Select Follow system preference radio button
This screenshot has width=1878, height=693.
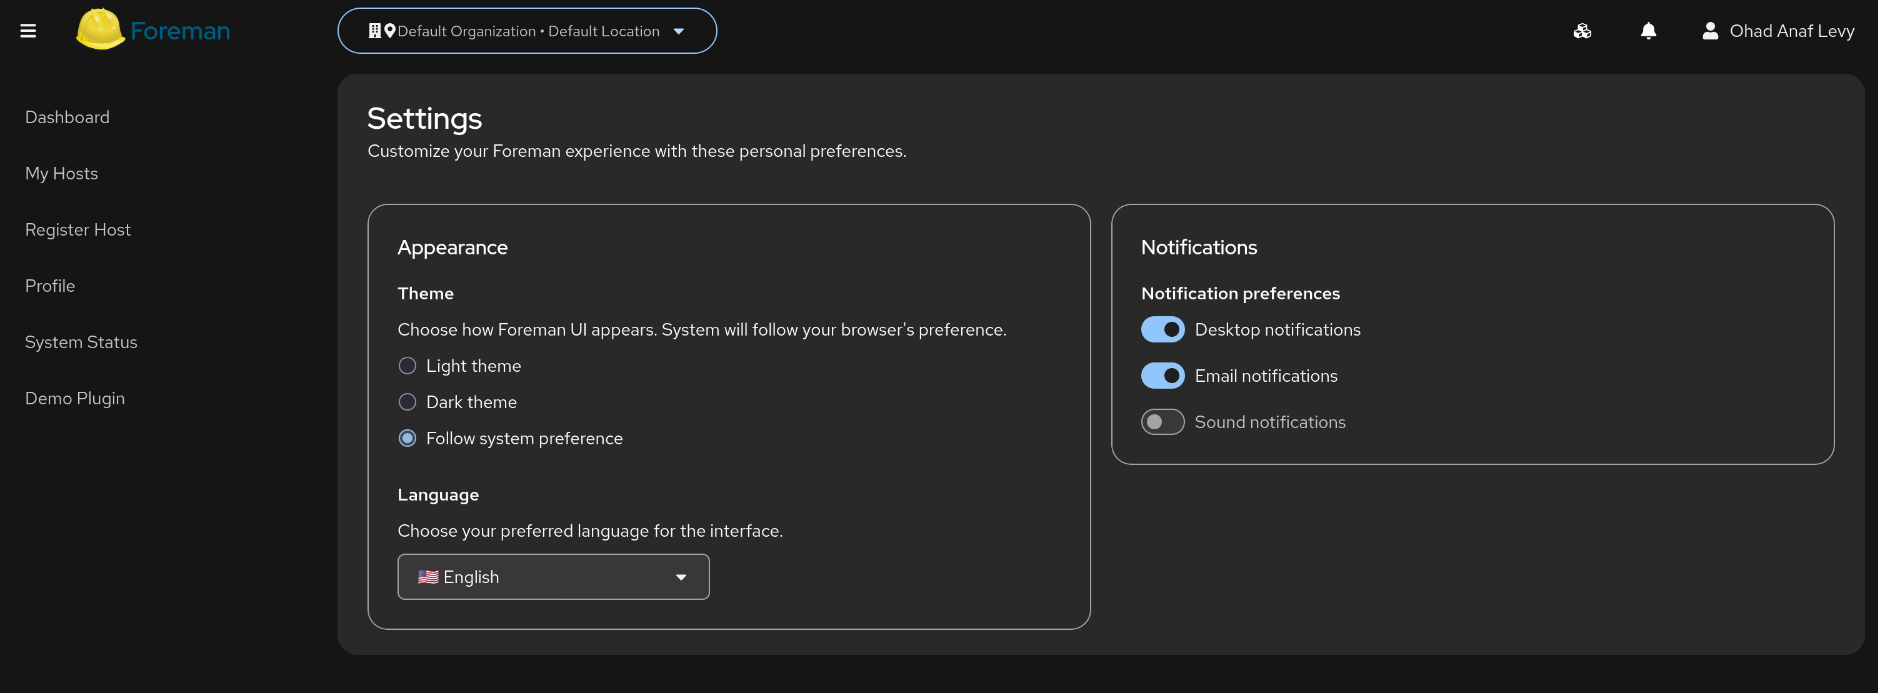tap(407, 438)
